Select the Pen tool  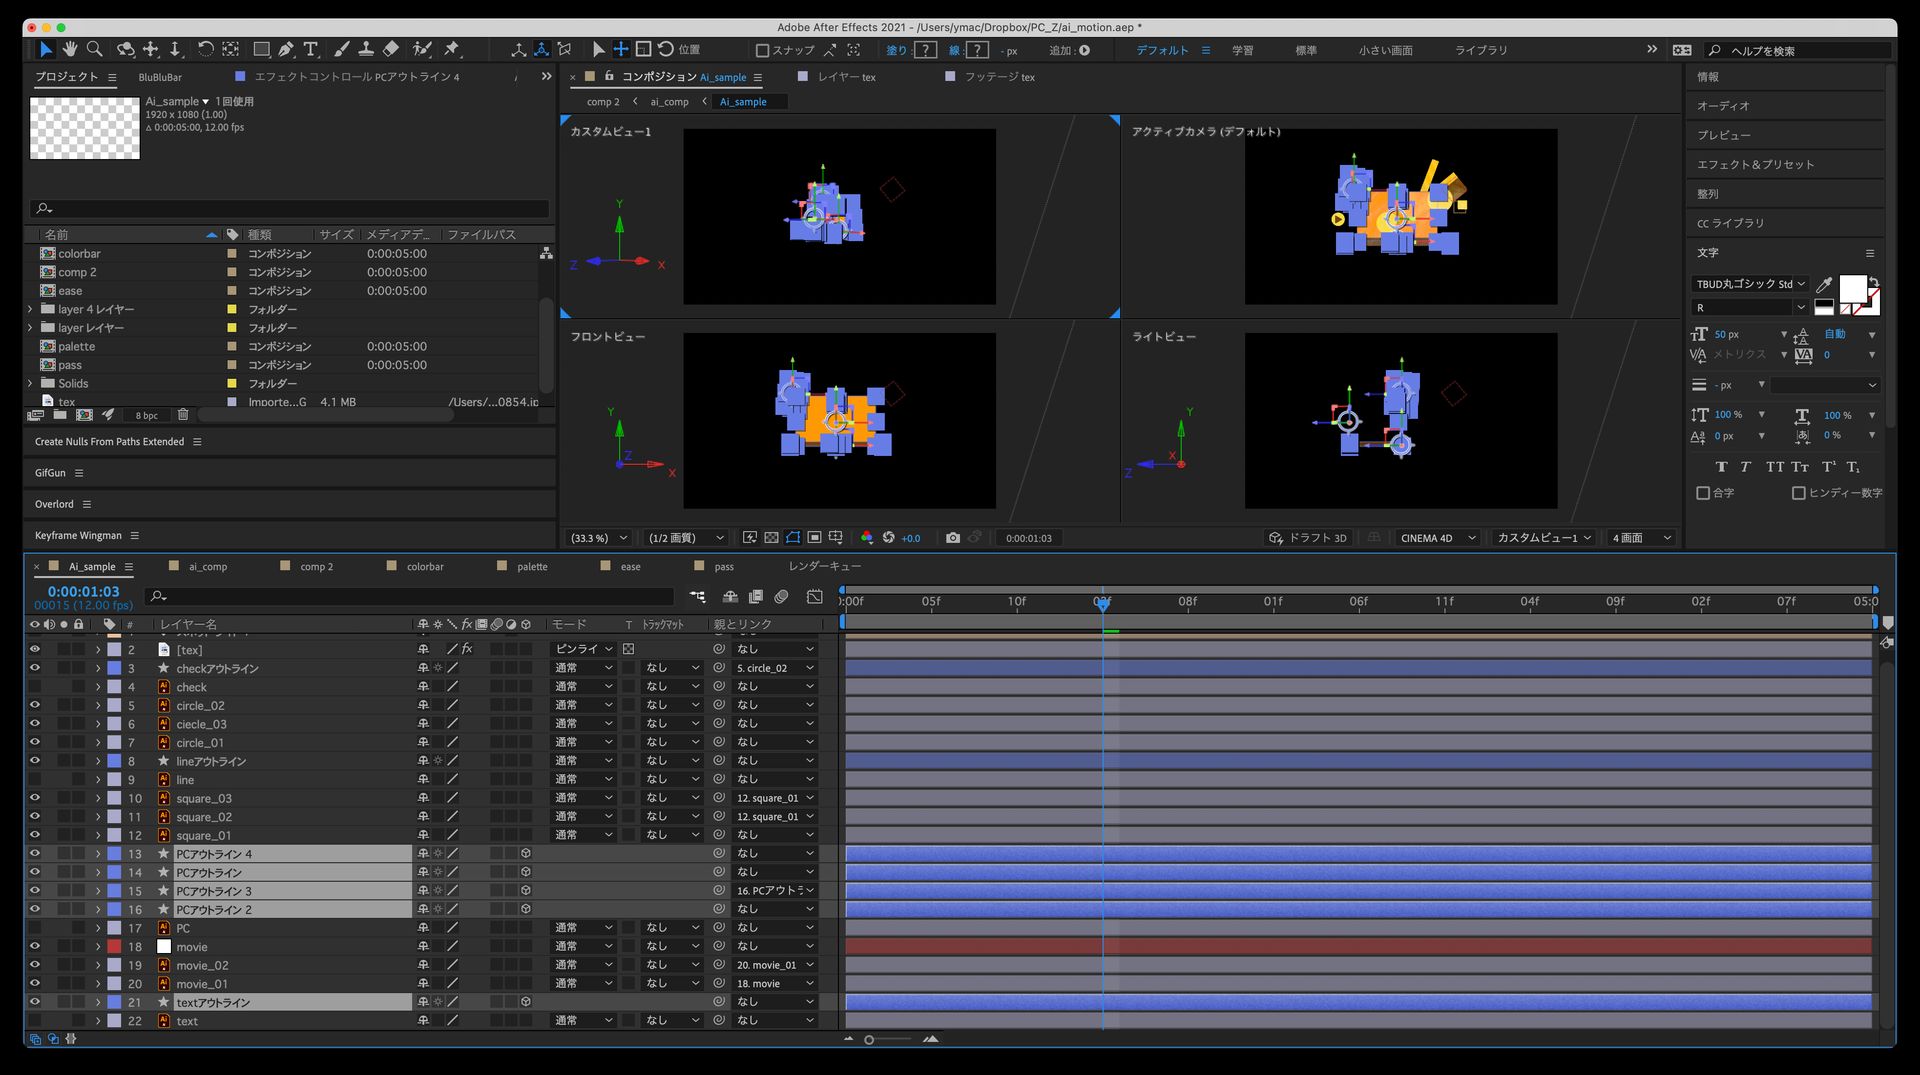click(287, 49)
